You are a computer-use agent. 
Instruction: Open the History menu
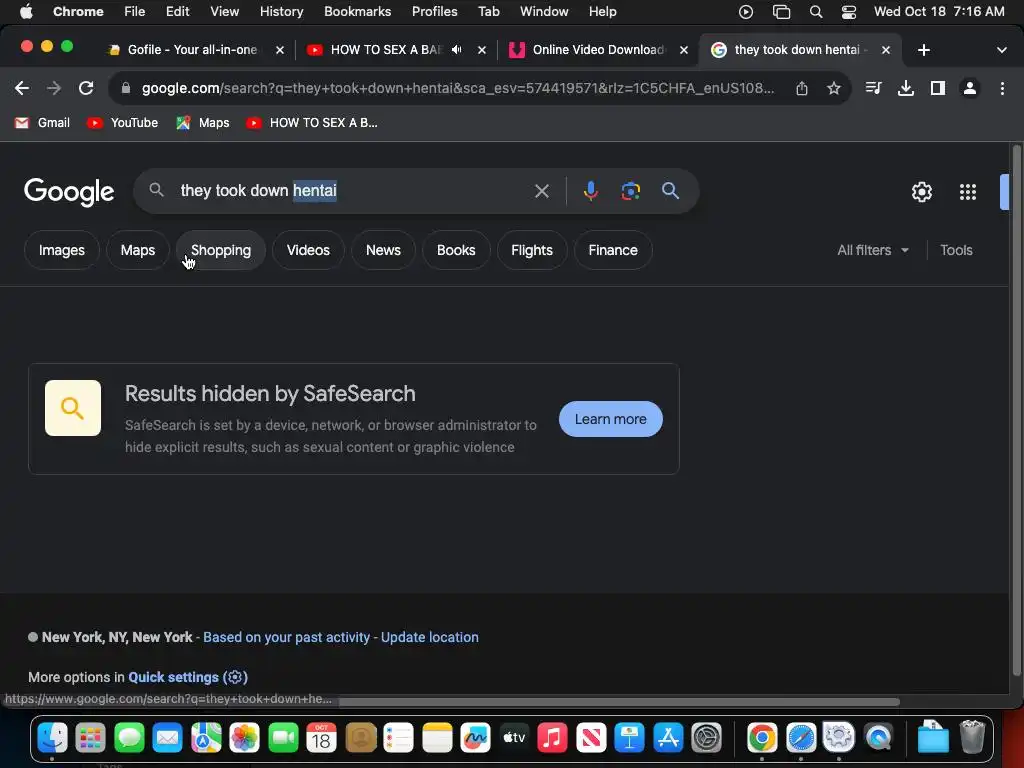[x=281, y=12]
